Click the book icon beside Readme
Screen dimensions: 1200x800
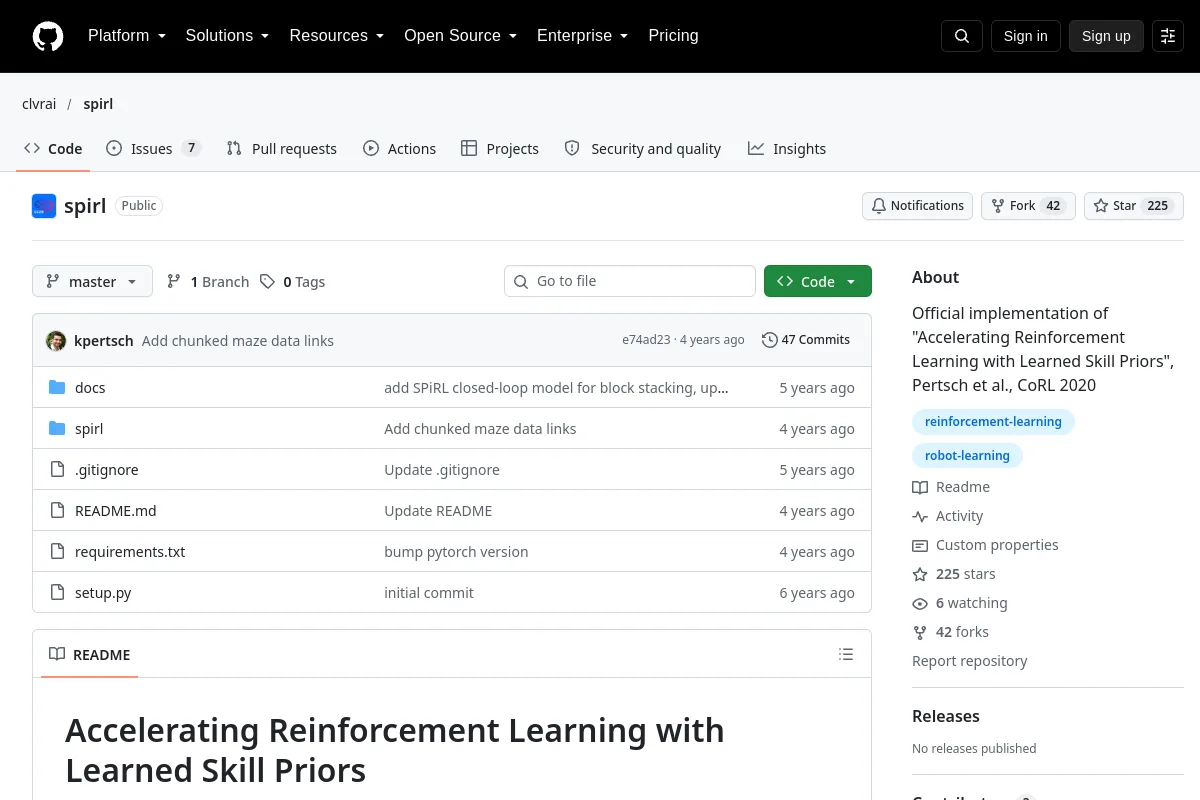pyautogui.click(x=920, y=487)
